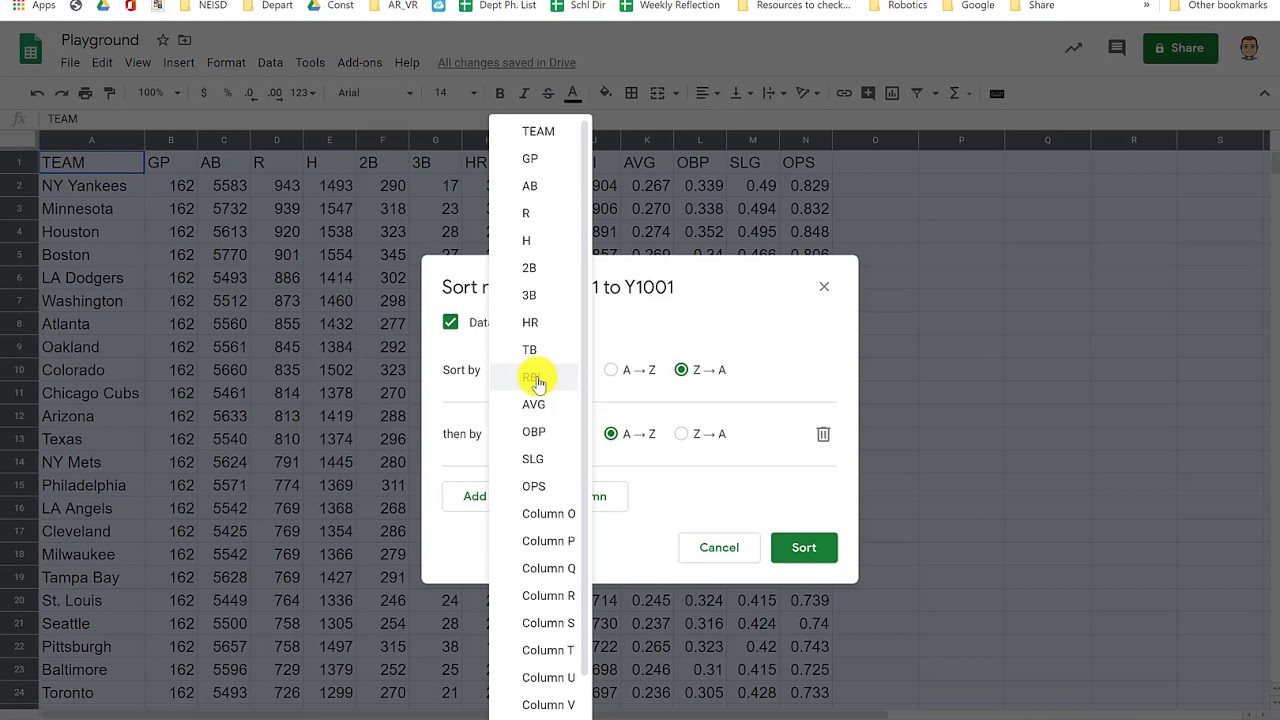
Task: Click the Redo icon in the toolbar
Action: [x=61, y=93]
